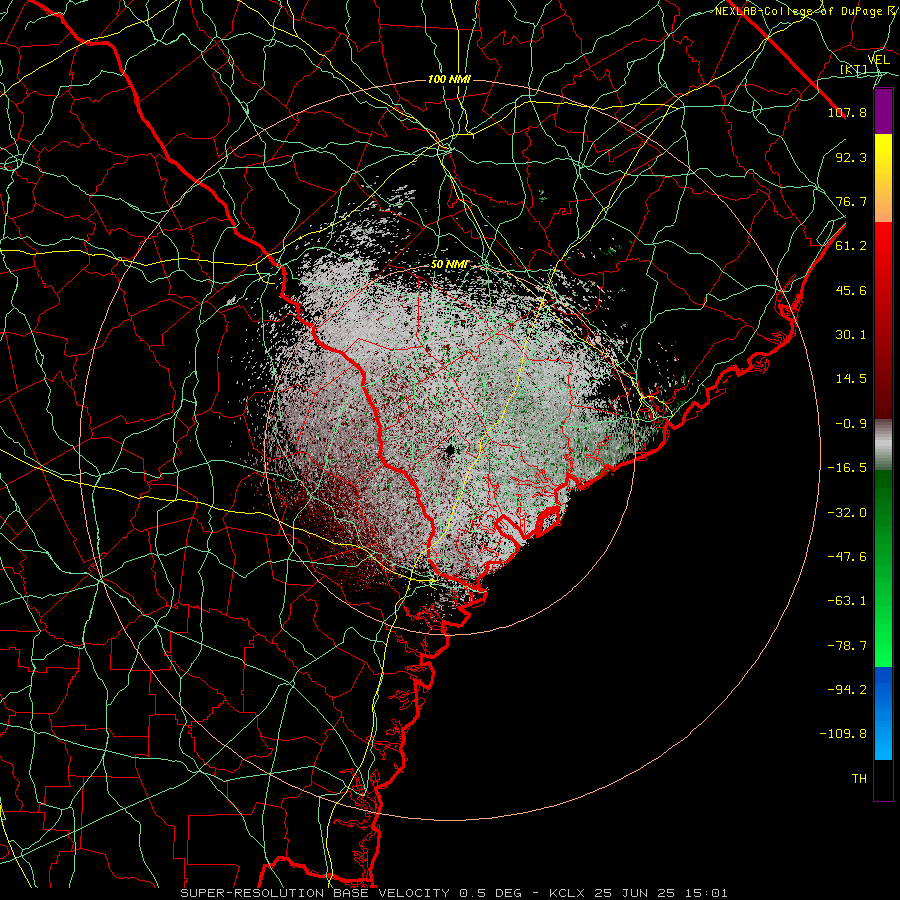Select the -78.7 velocity scale value
Viewport: 900px width, 900px height.
[x=847, y=646]
